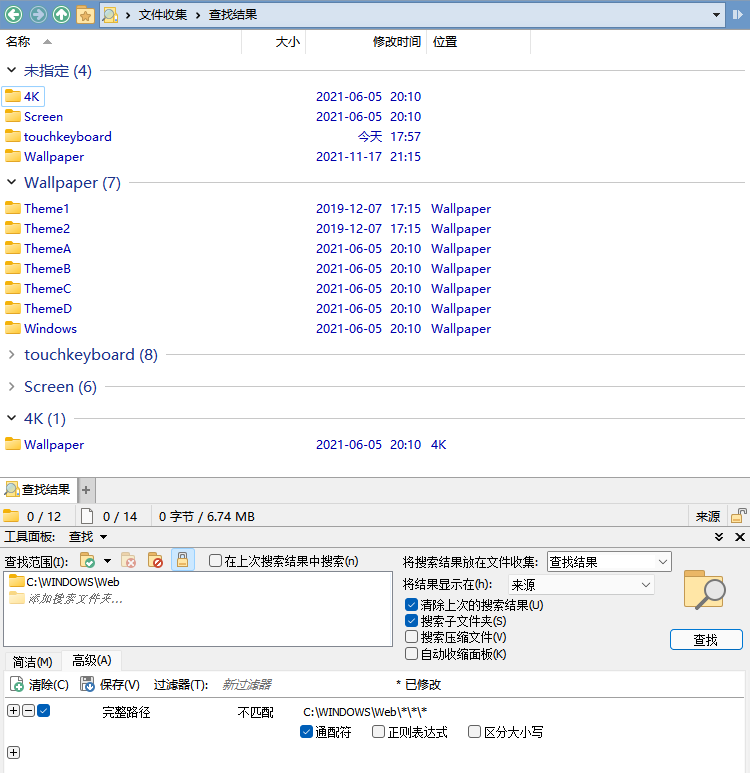The image size is (750, 773).
Task: Open the path bar history dropdown
Action: [716, 15]
